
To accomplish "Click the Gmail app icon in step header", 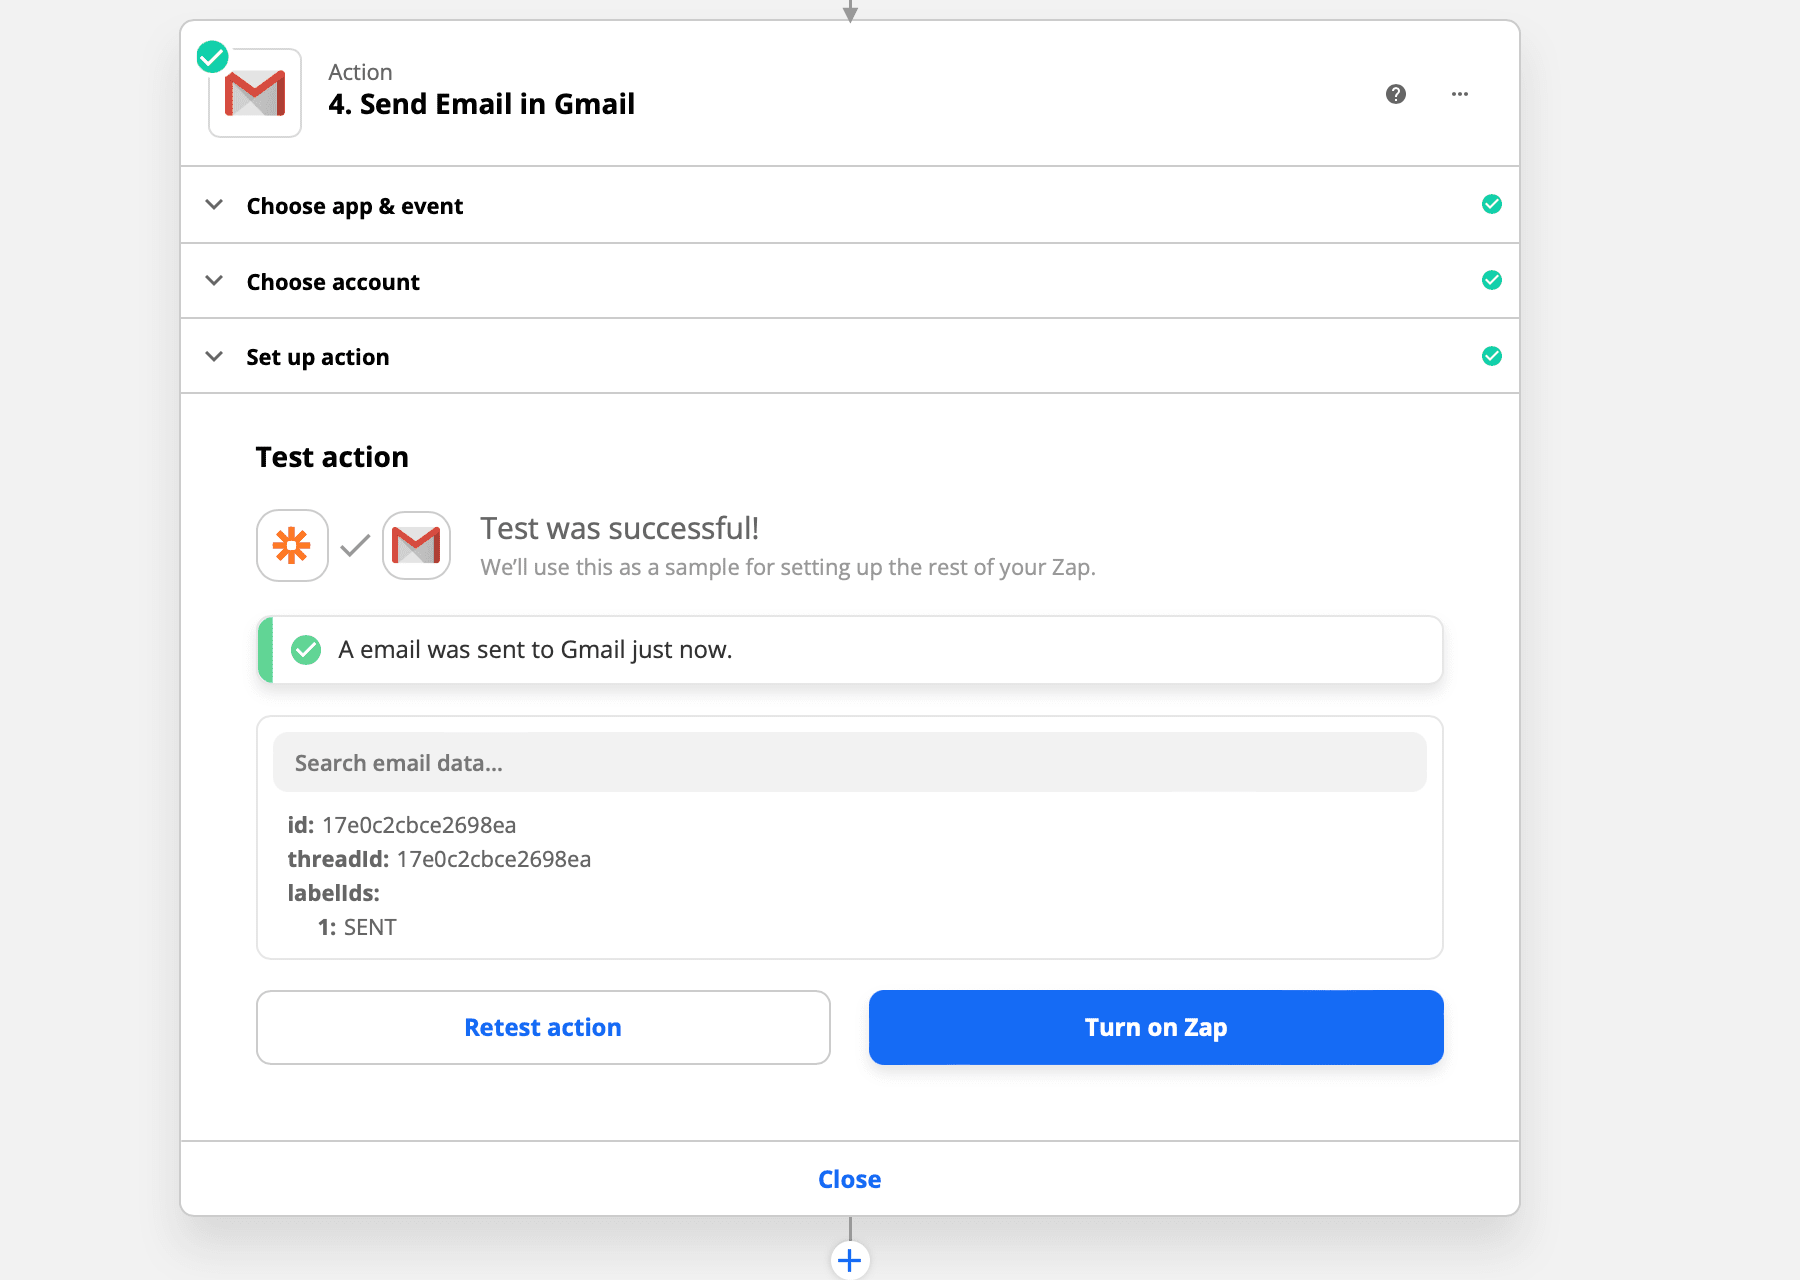I will [x=255, y=93].
